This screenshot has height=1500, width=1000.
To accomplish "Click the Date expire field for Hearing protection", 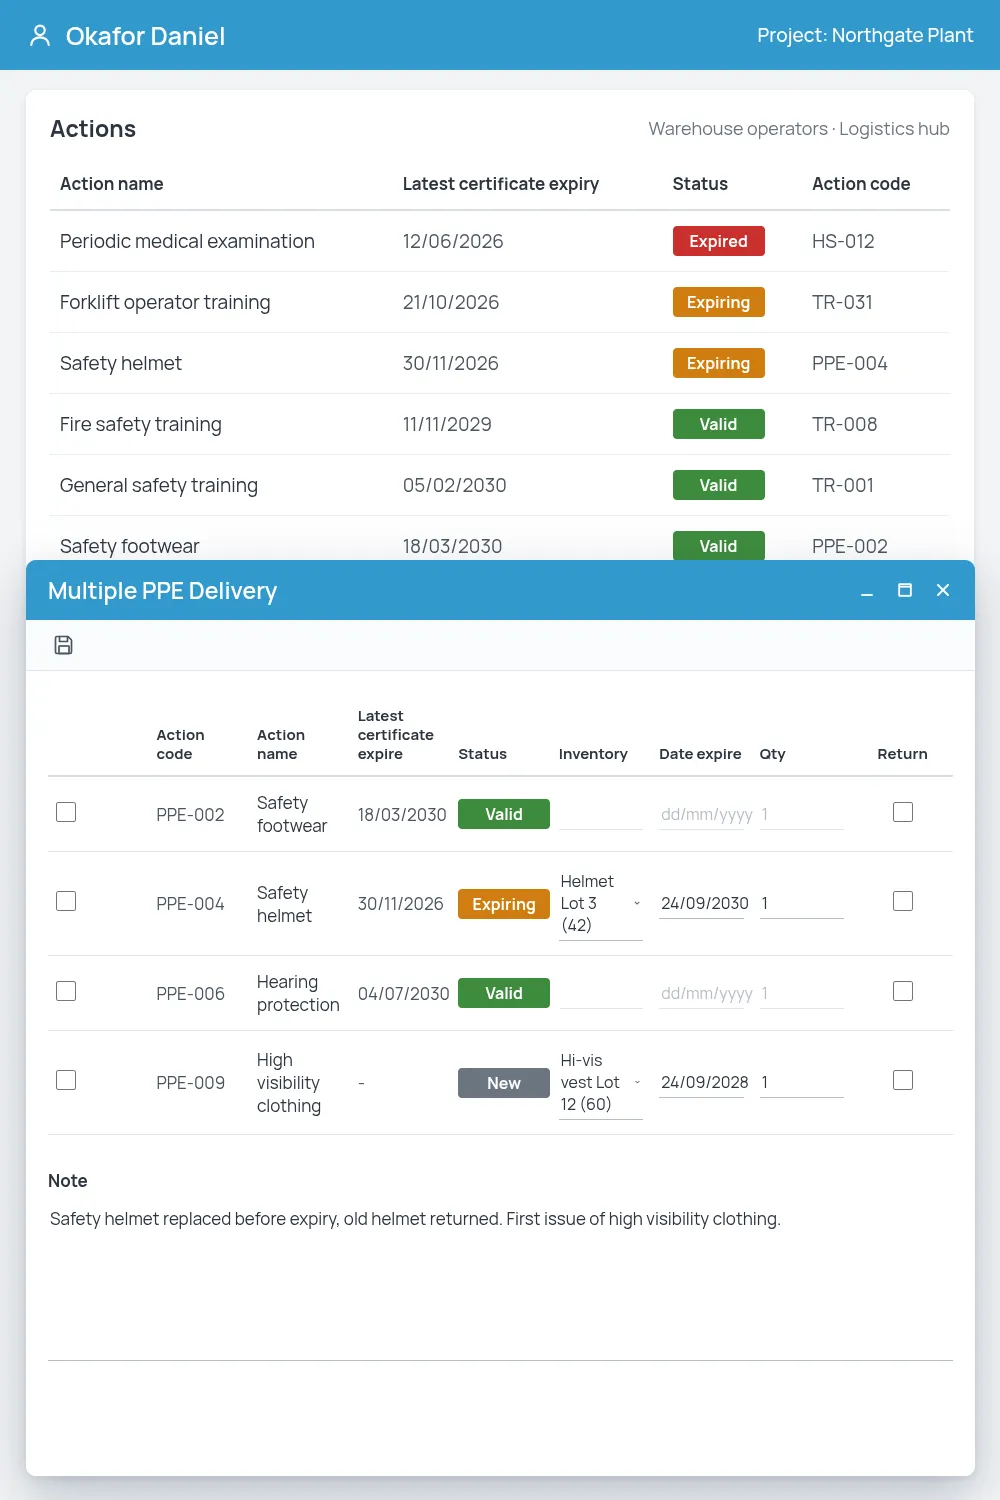I will click(701, 994).
